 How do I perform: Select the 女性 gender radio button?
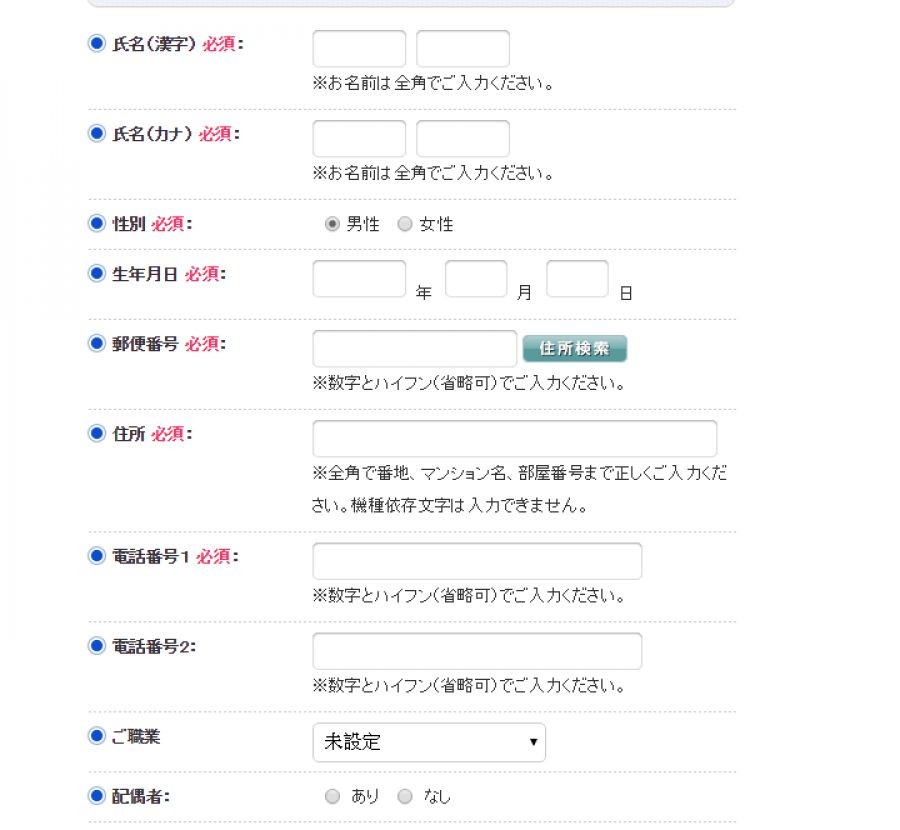point(405,225)
